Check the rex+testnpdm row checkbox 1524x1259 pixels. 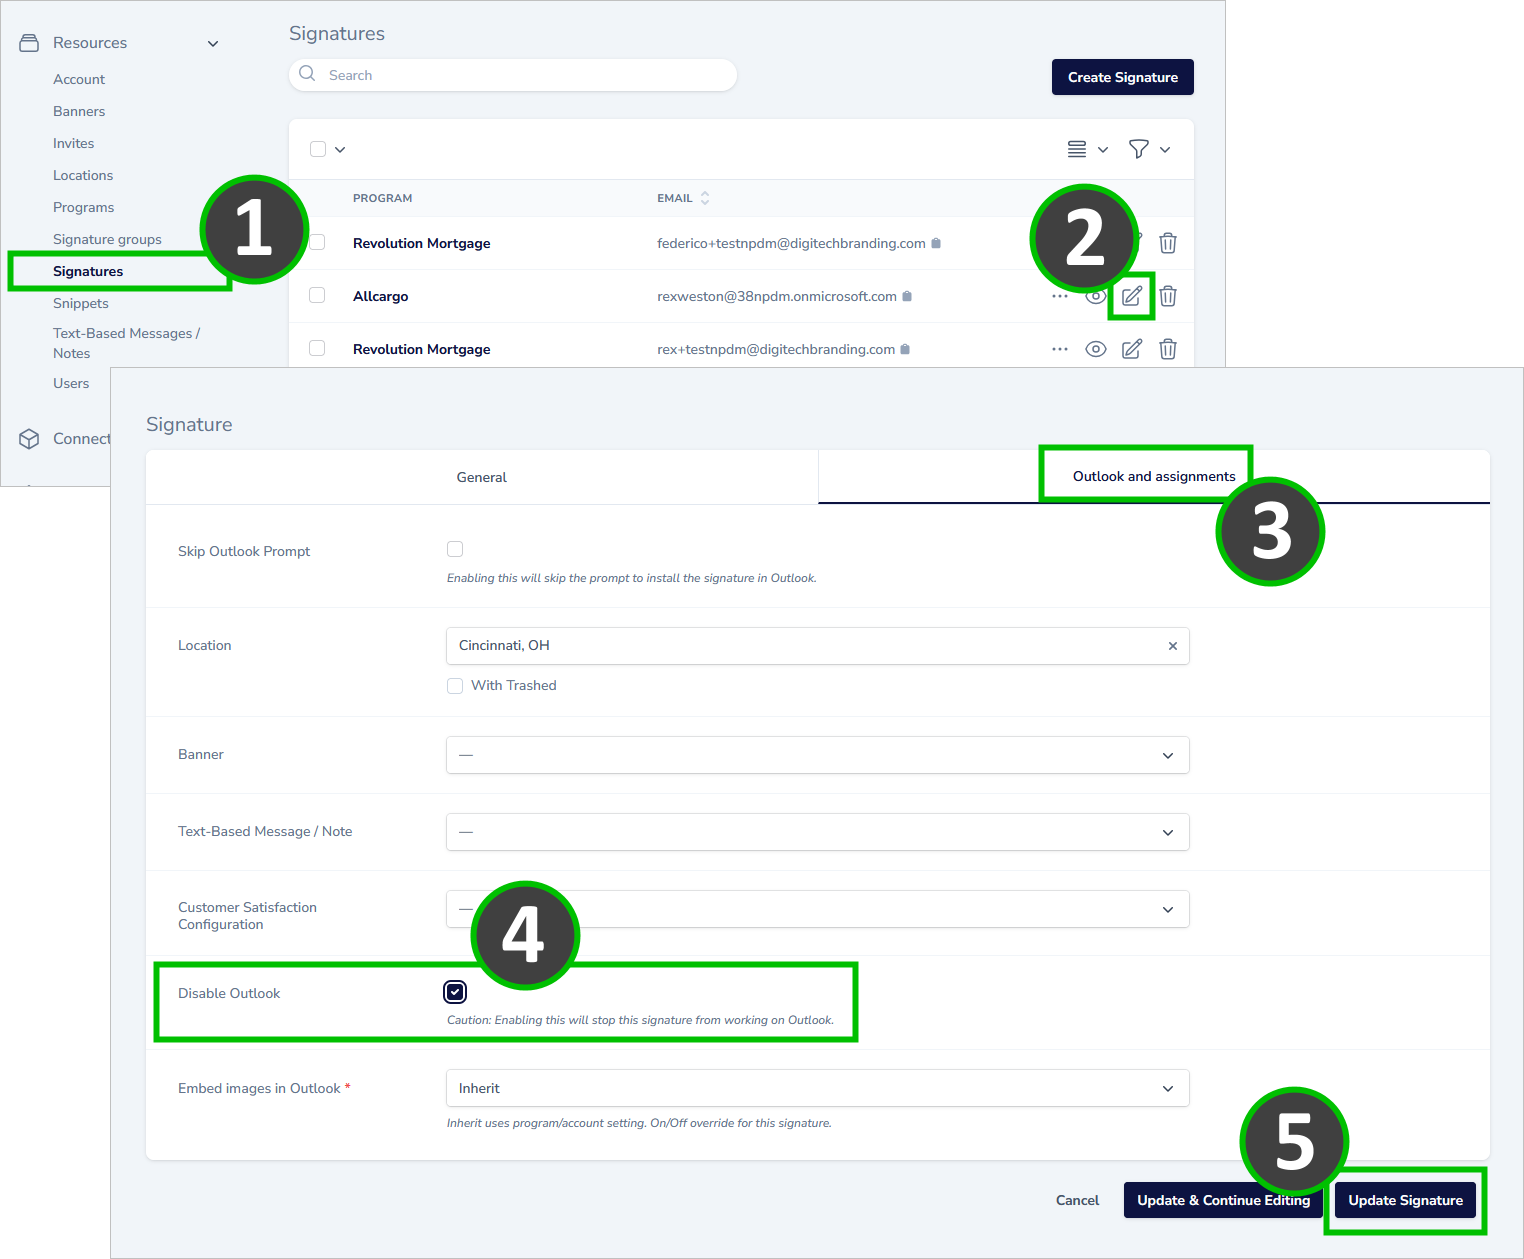click(x=317, y=348)
